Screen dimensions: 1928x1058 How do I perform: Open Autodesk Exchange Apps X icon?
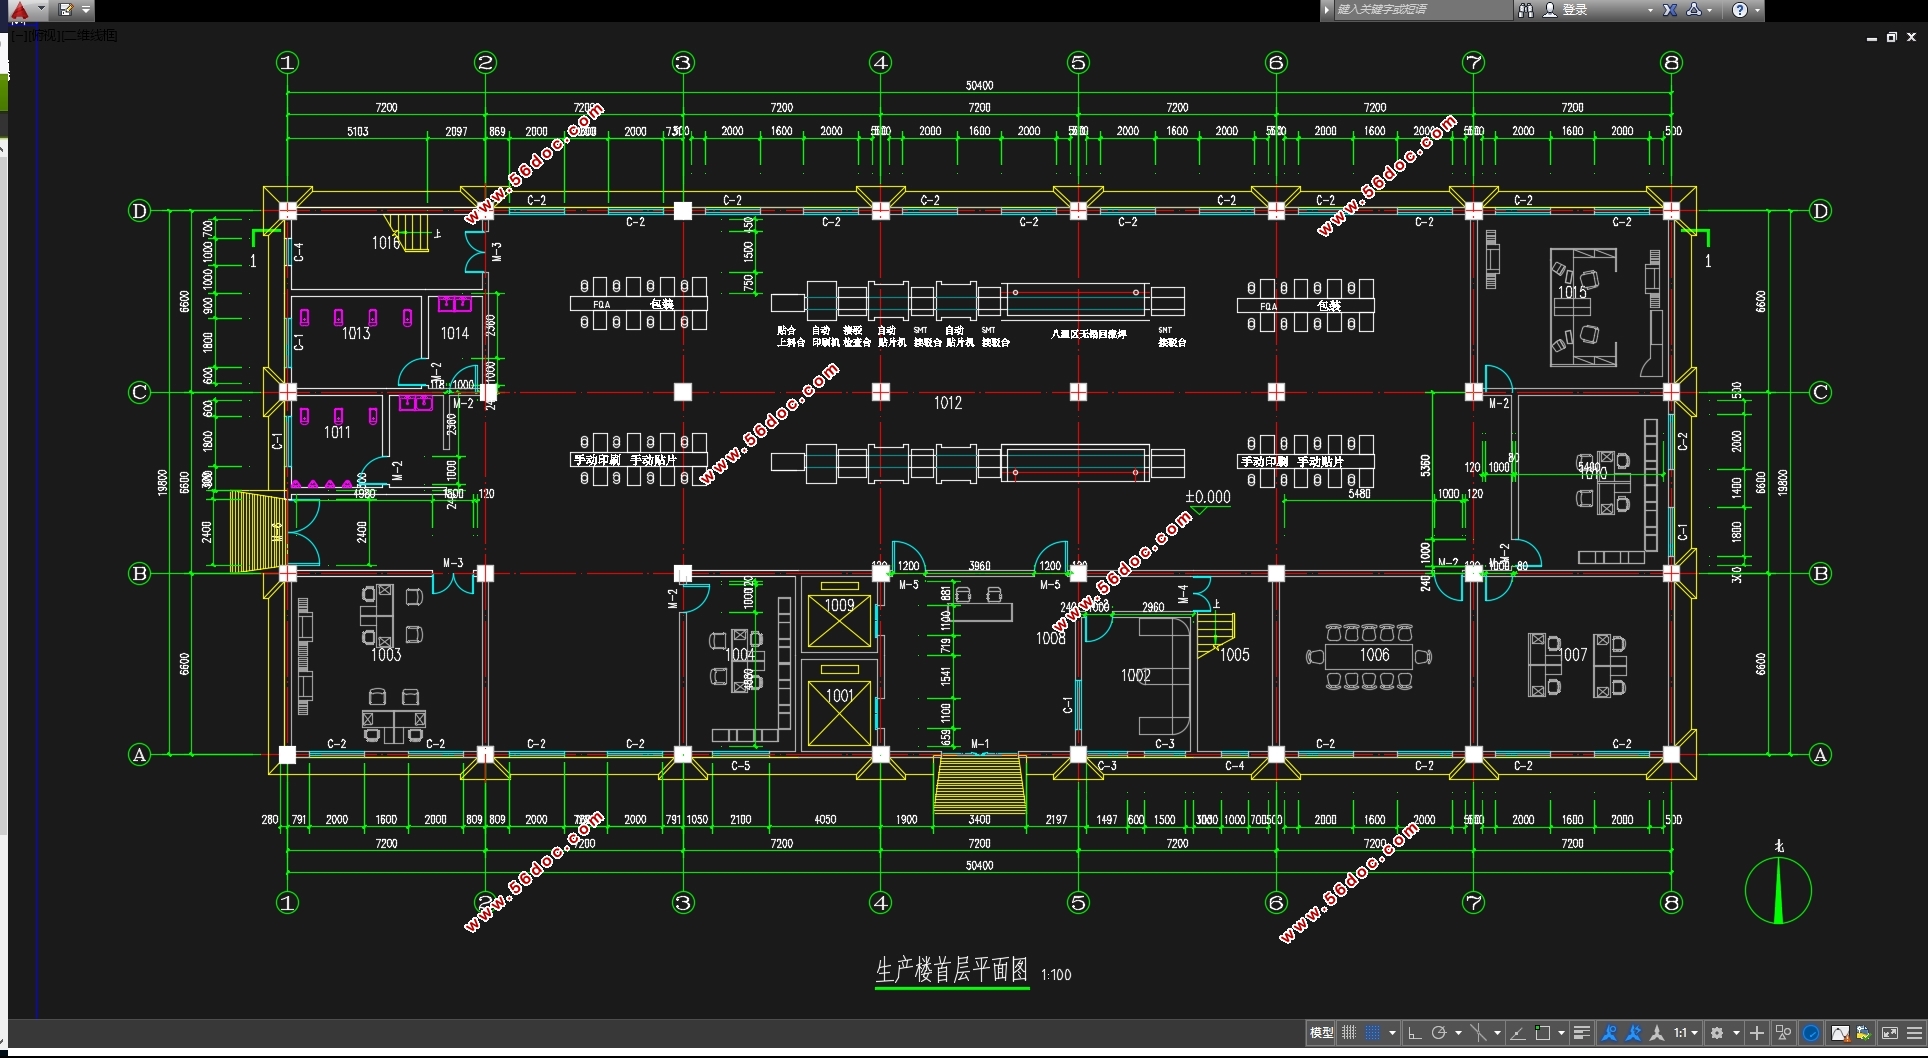[x=1670, y=10]
